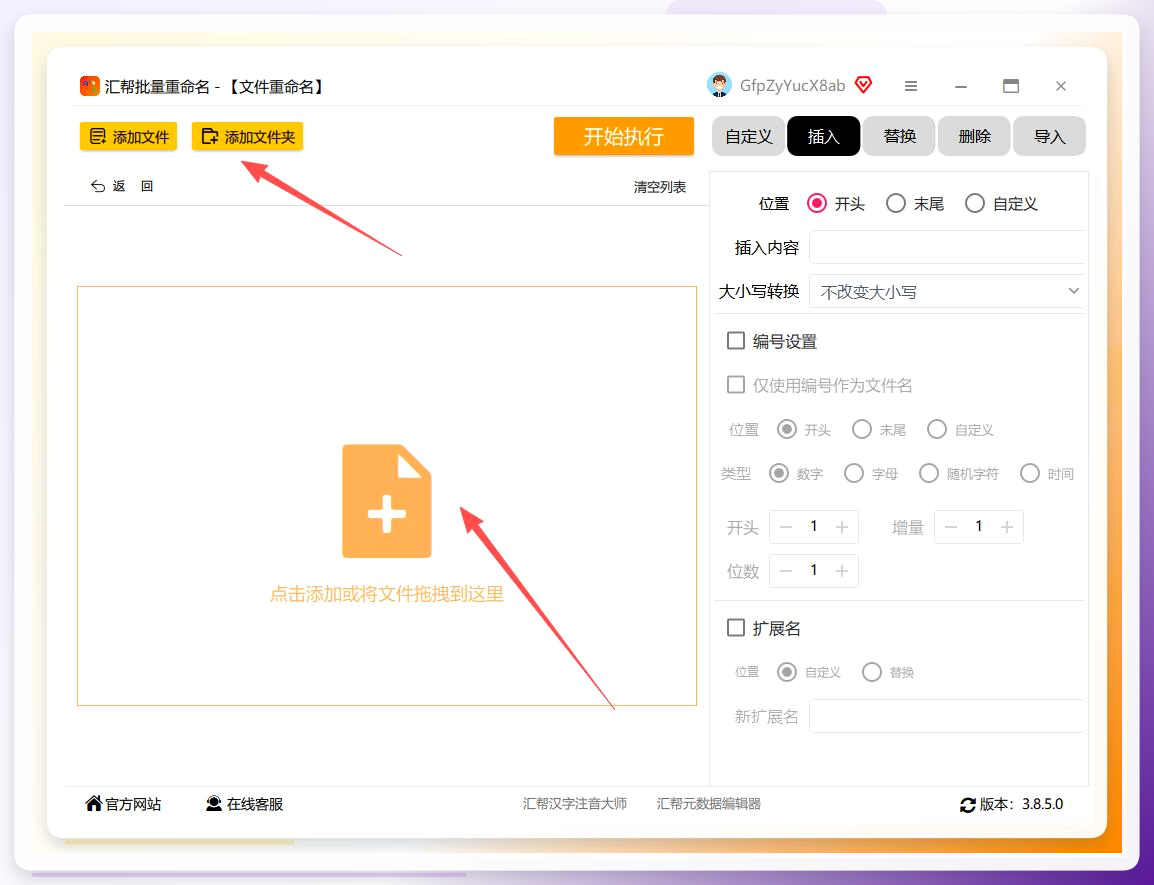Click the app logo in title bar
This screenshot has width=1154, height=885.
90,86
